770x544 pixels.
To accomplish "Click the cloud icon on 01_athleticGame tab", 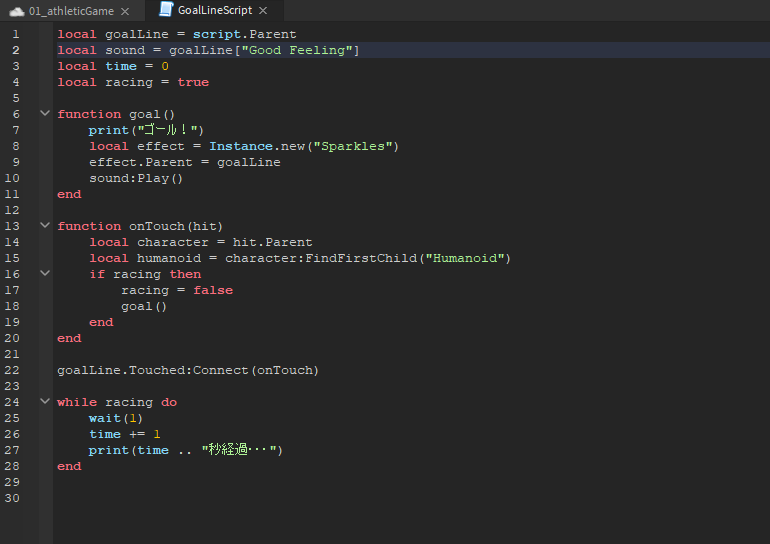I will (16, 11).
